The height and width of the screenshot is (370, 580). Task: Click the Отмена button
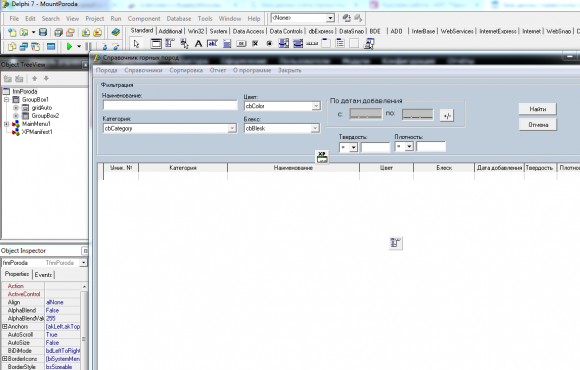coord(537,125)
